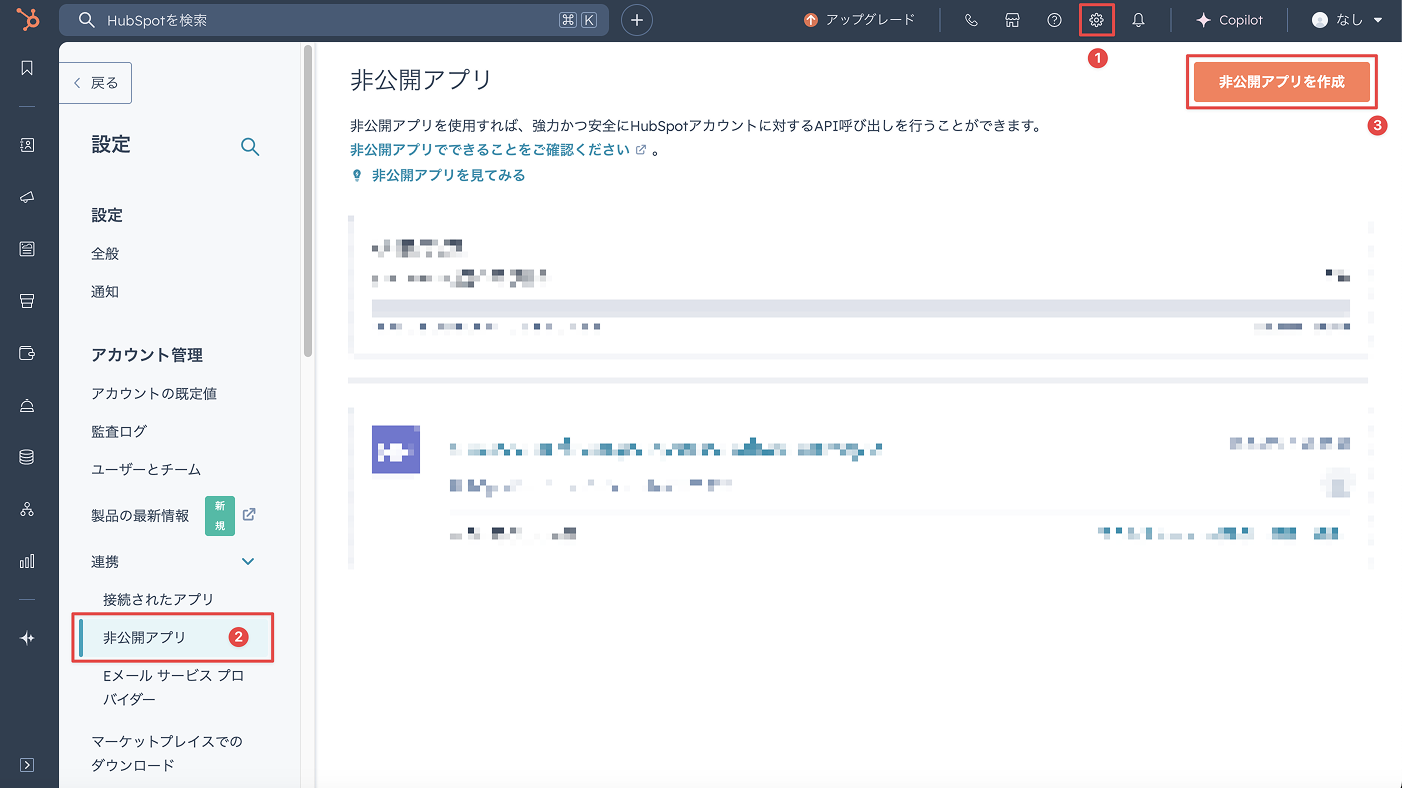Expand the left navigation sidebar

pos(27,765)
